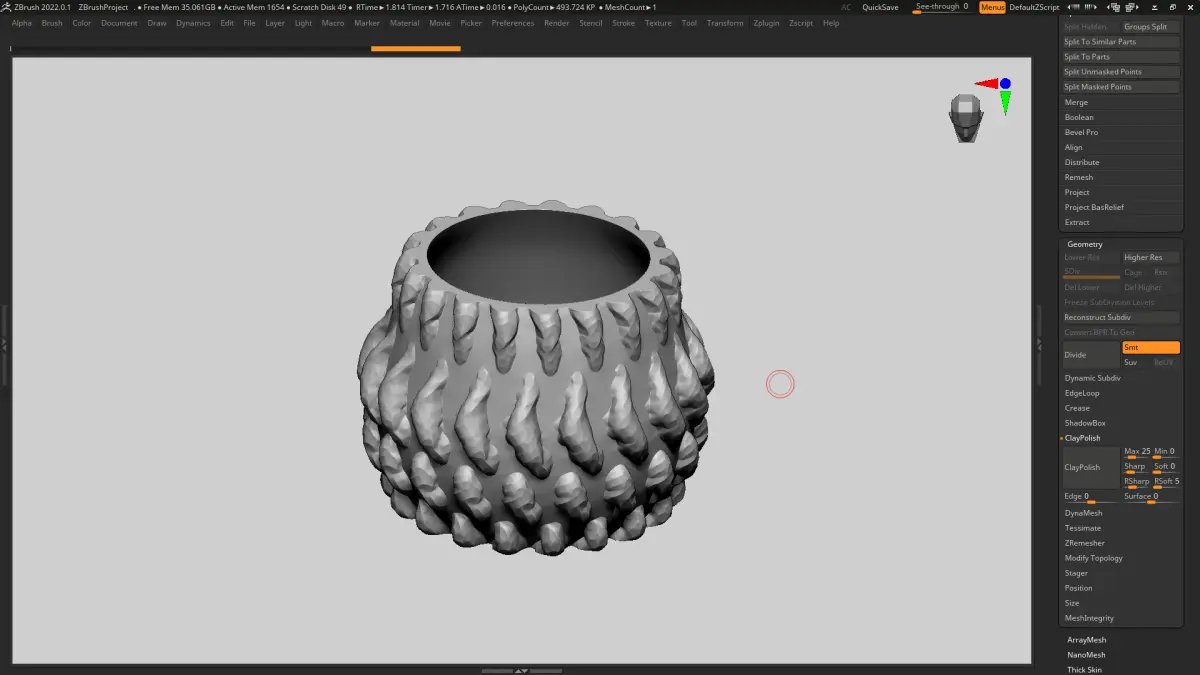
Task: Expand the MeshIntegrity section
Action: 1089,618
